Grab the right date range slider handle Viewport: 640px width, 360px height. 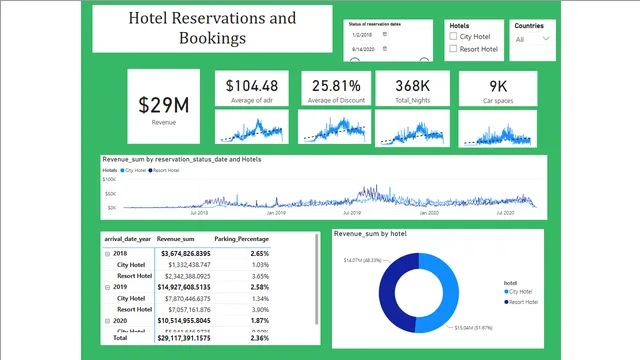coord(424,60)
